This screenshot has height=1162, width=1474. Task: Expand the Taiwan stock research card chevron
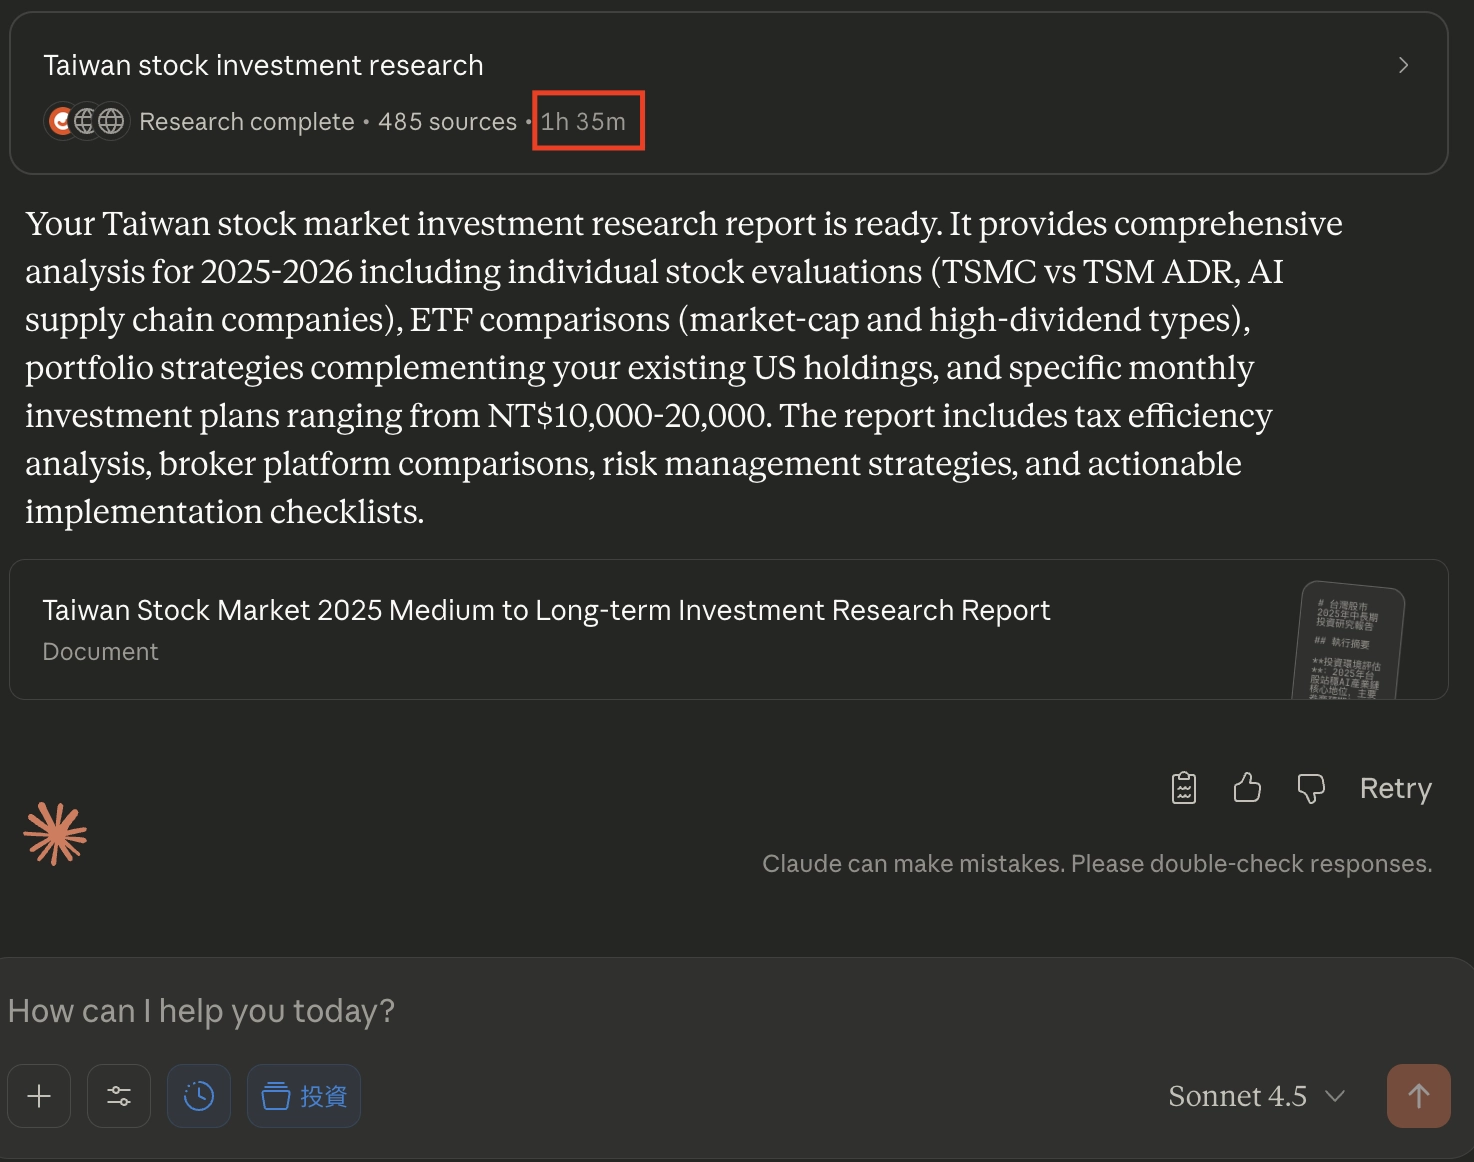pyautogui.click(x=1403, y=65)
